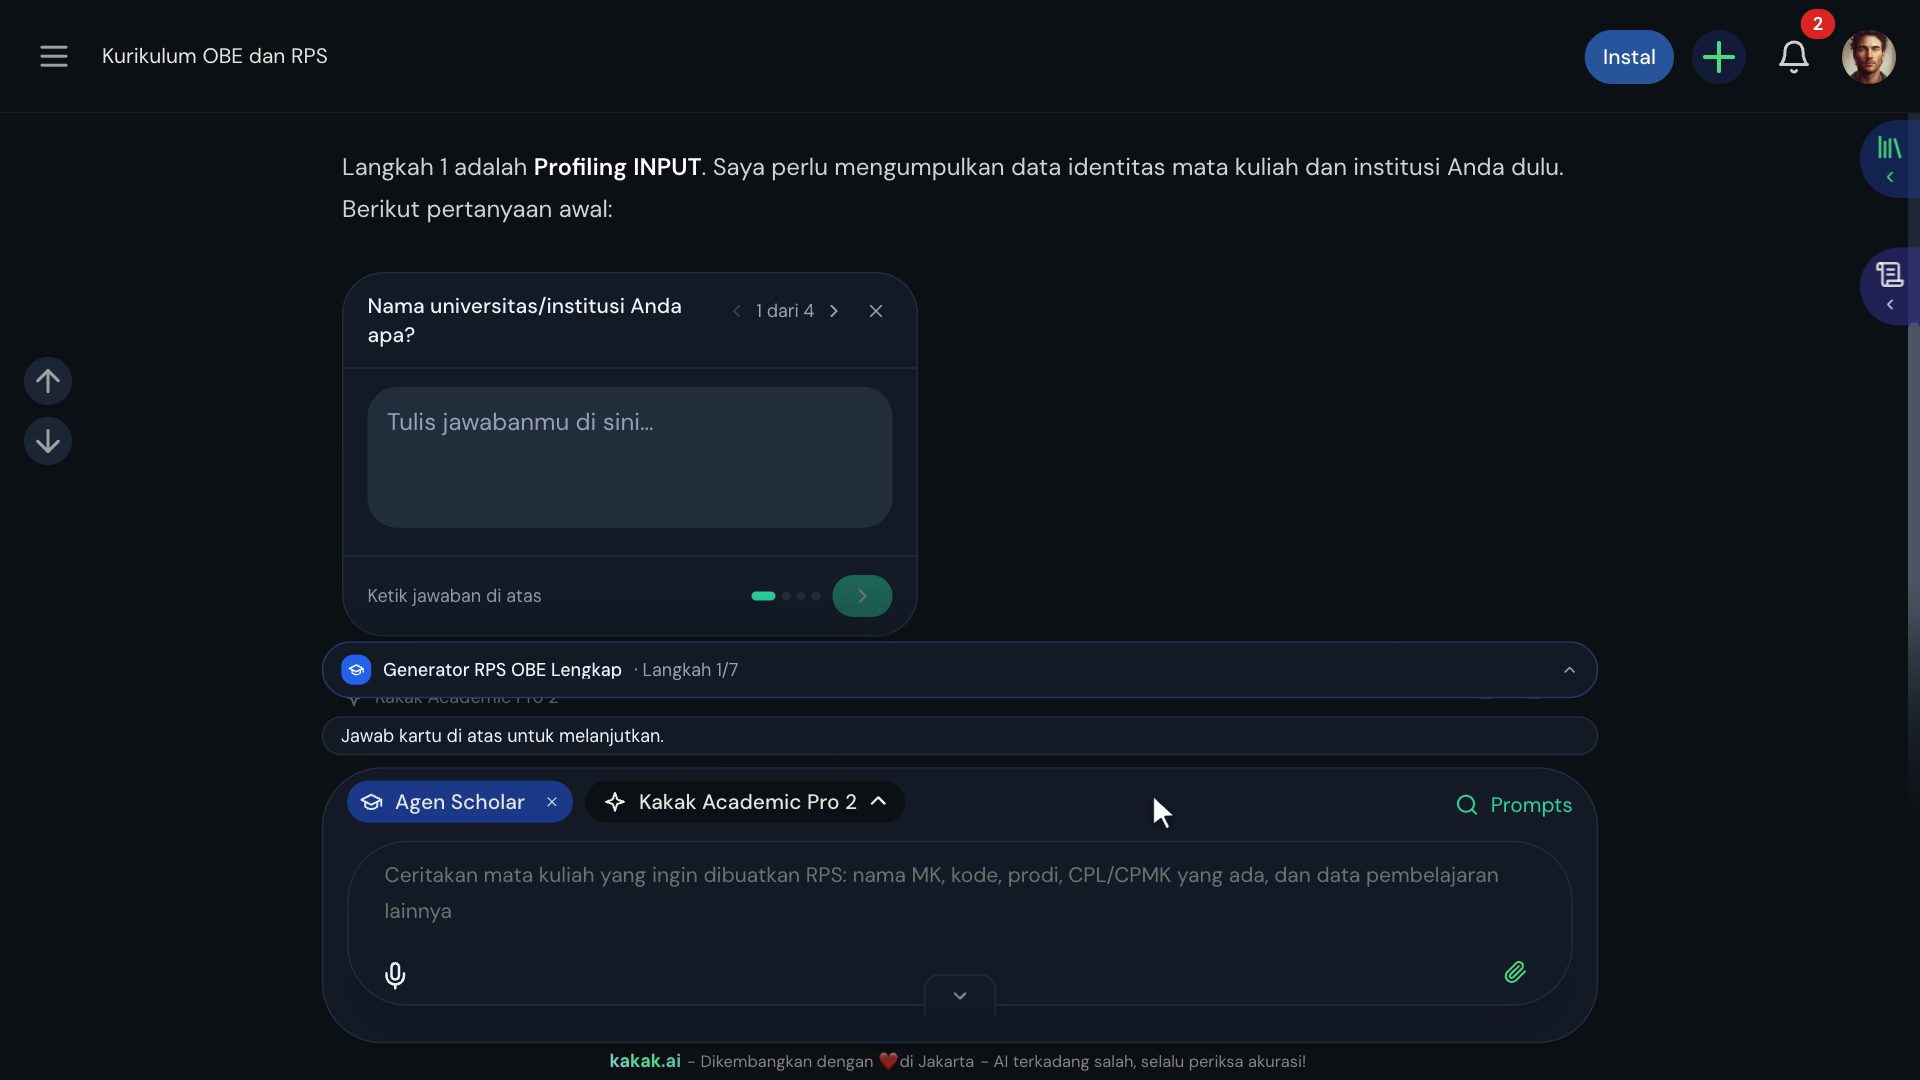Open the notifications bell

[1793, 57]
